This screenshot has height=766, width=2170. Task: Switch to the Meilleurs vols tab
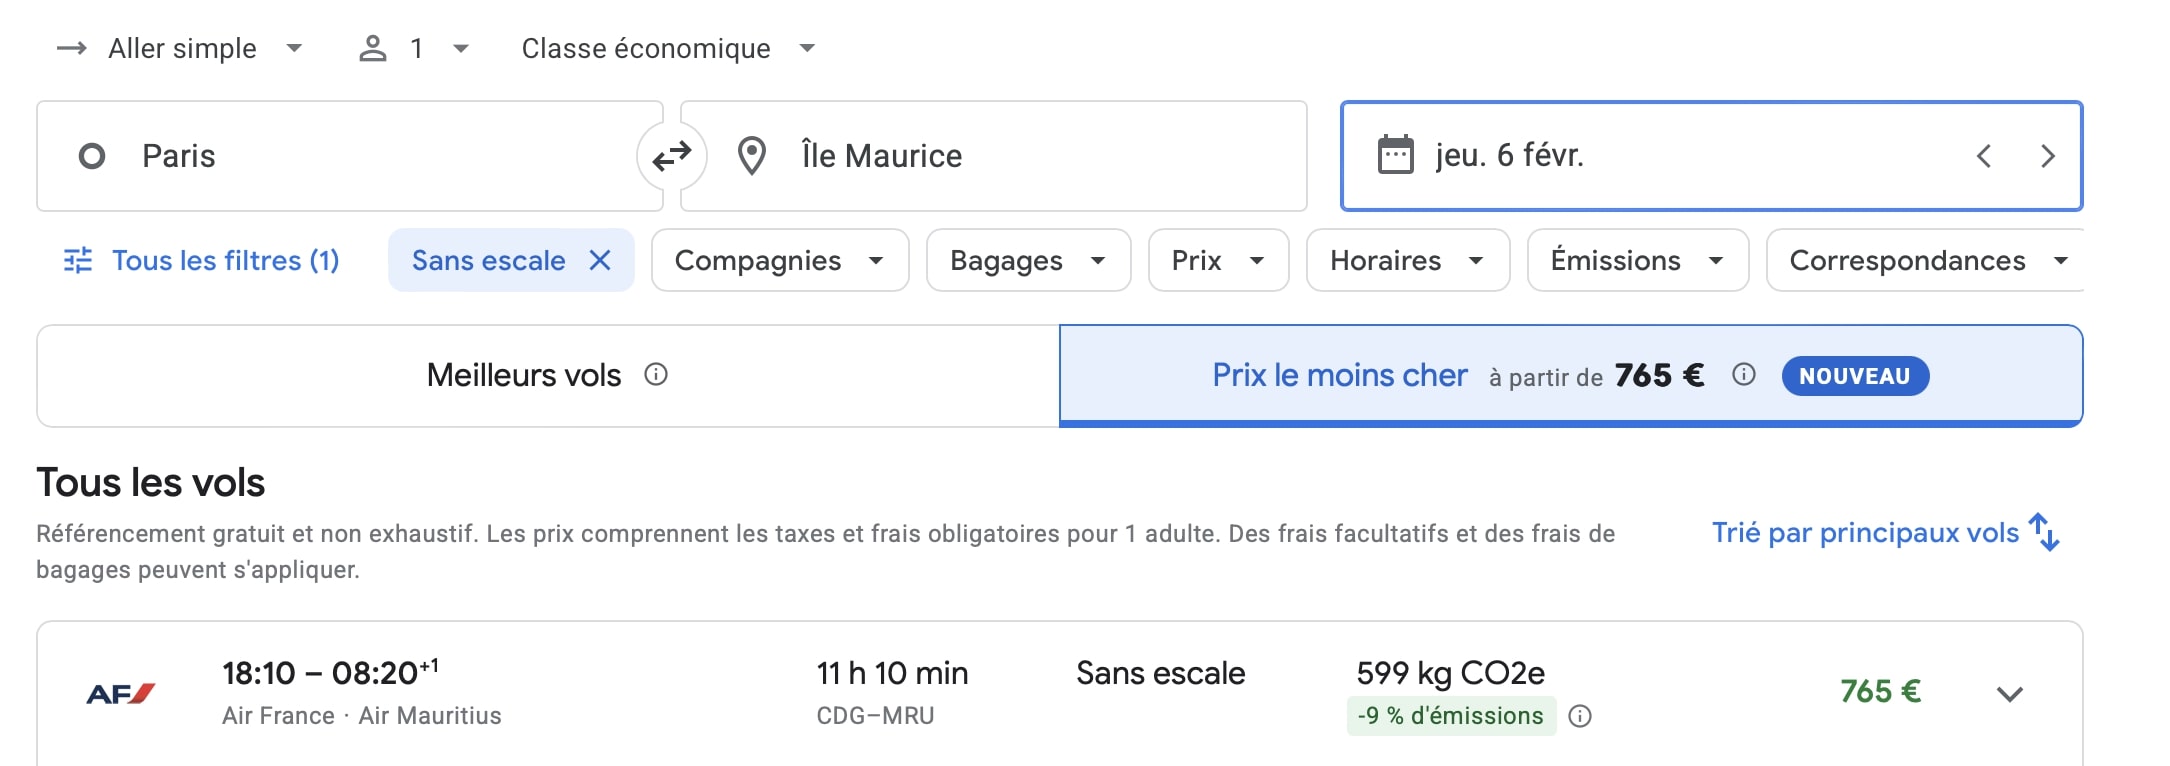548,376
